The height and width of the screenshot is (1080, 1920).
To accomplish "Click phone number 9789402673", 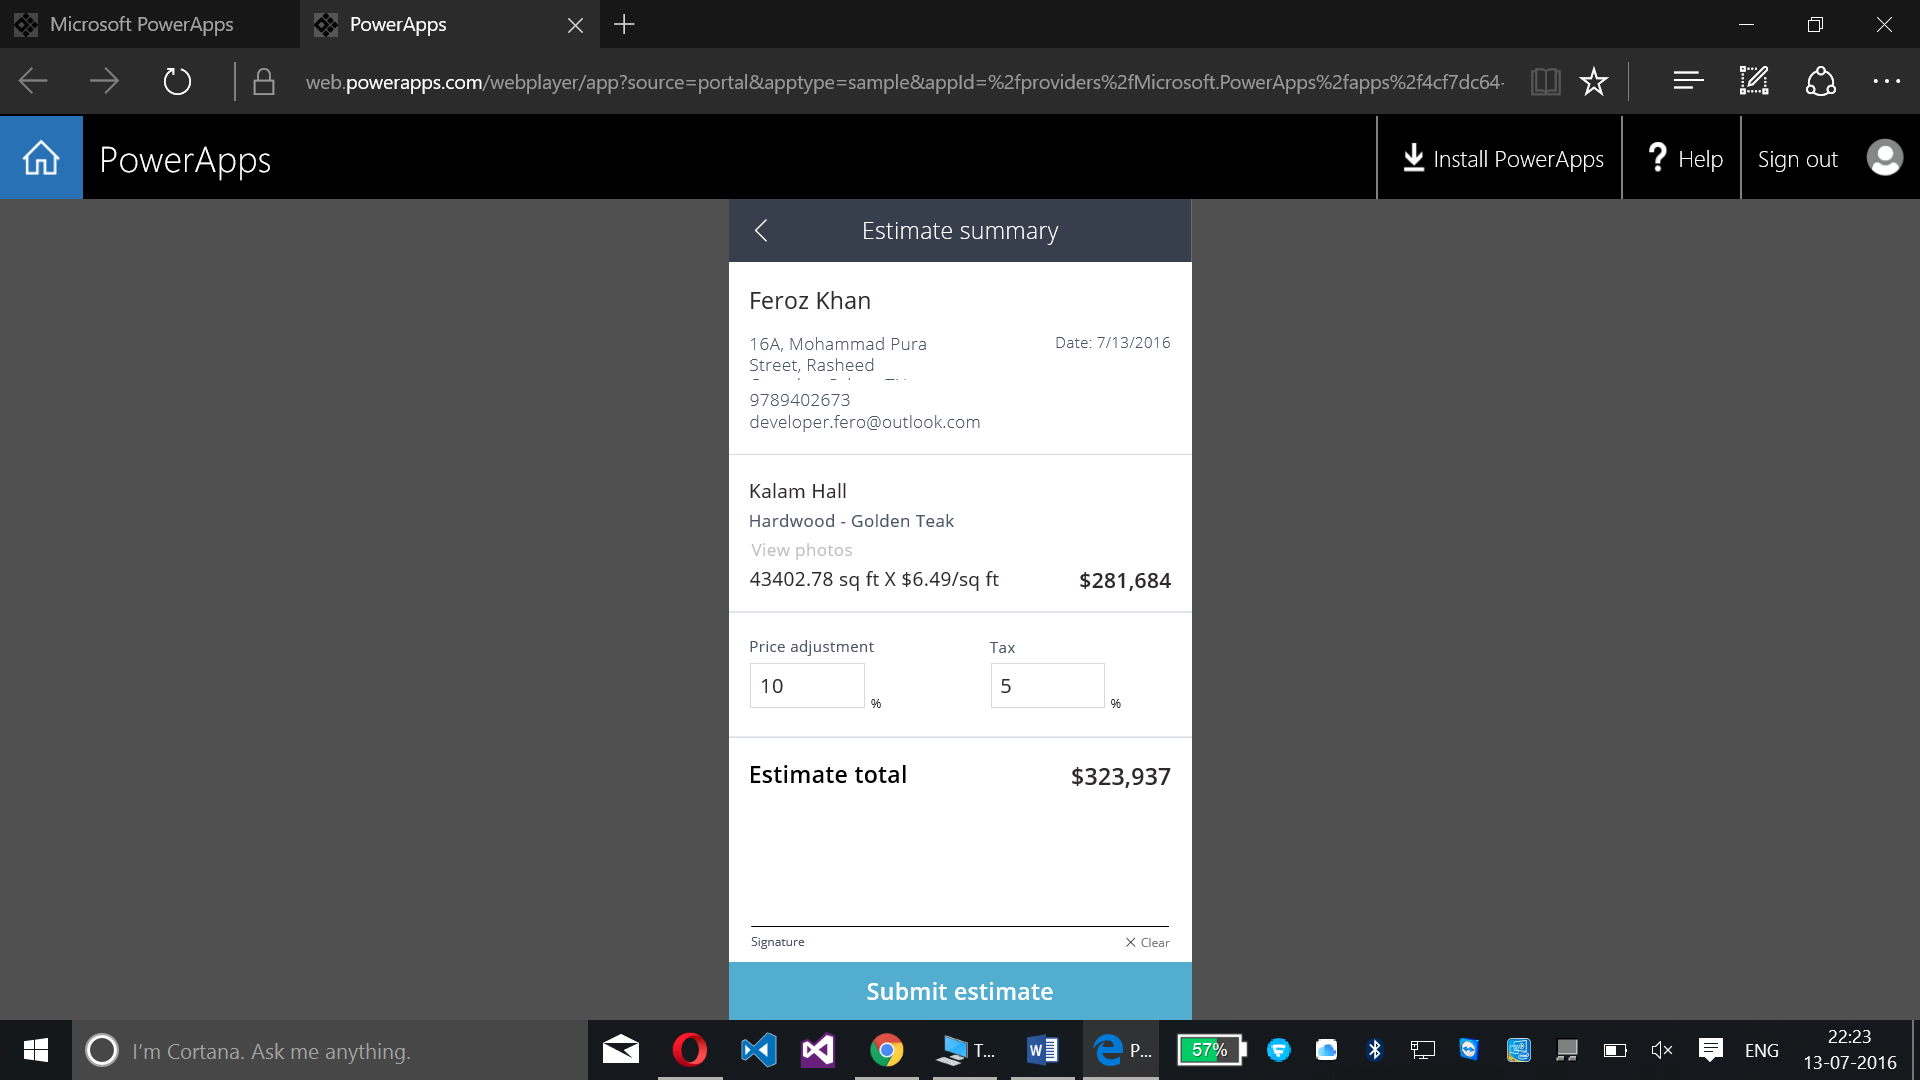I will (x=800, y=400).
